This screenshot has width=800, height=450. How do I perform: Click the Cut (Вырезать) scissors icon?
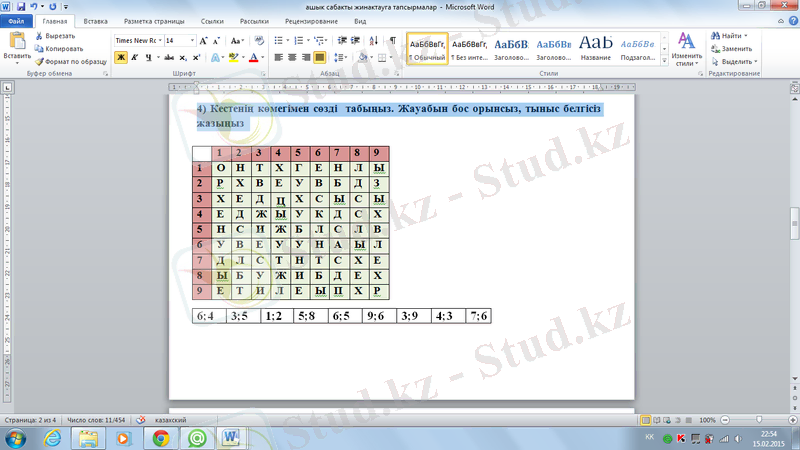[x=38, y=35]
